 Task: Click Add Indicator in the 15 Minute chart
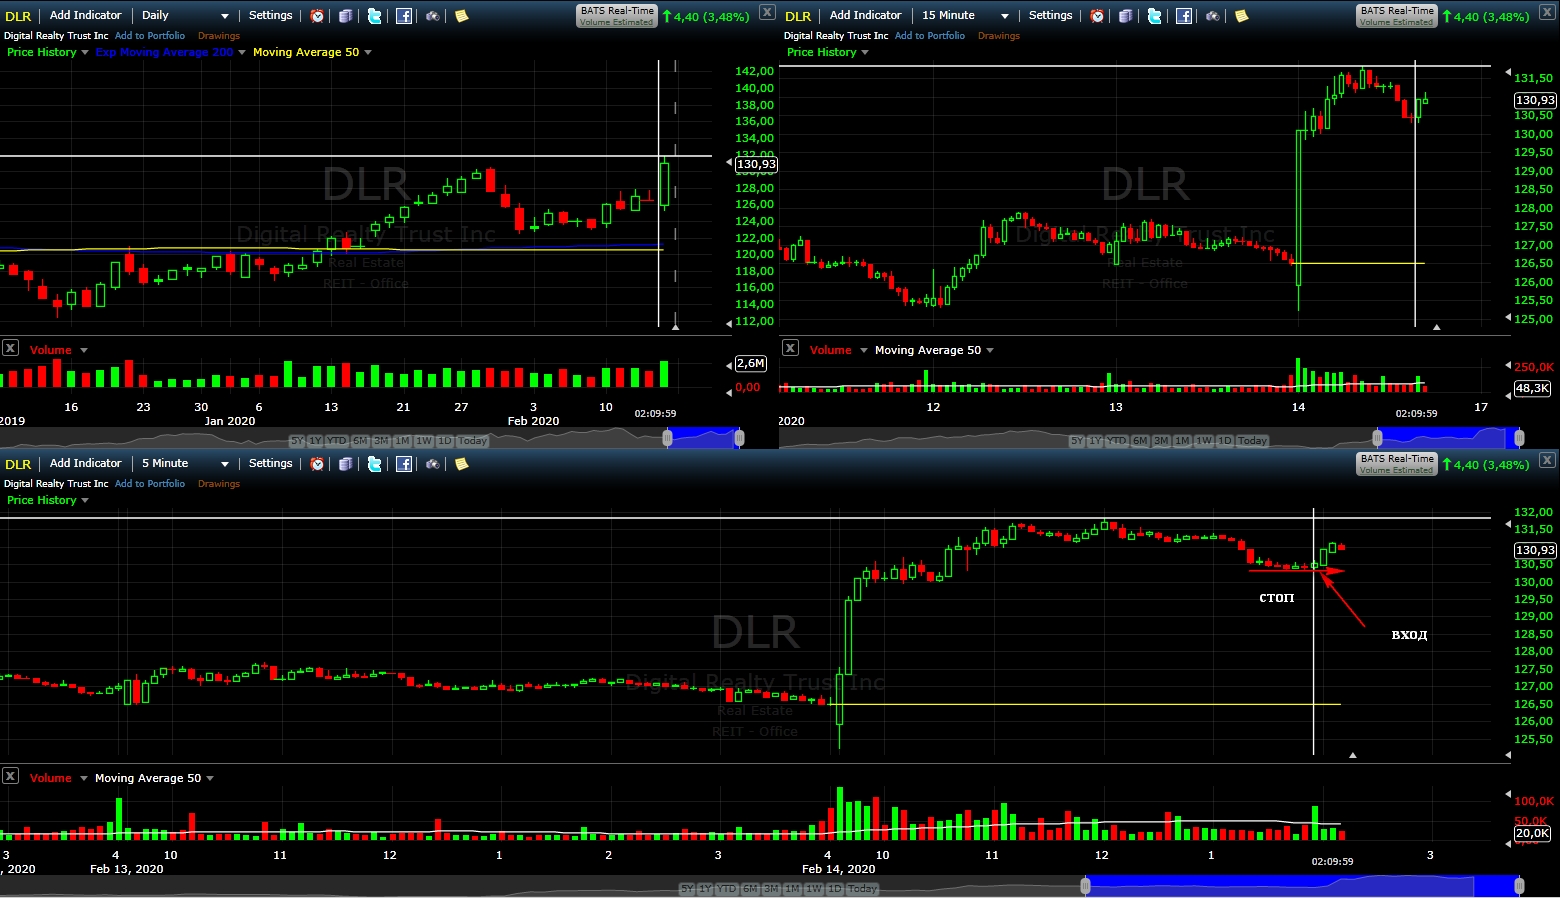(865, 15)
